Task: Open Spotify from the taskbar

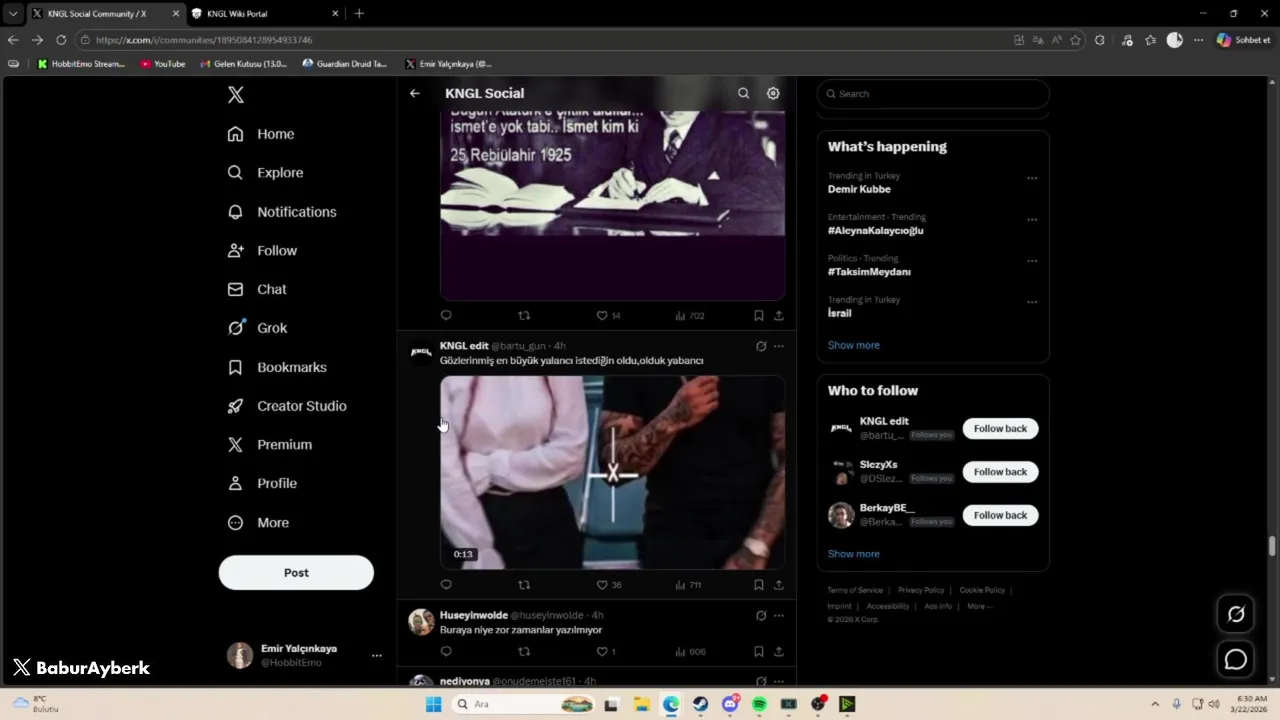Action: (x=759, y=705)
